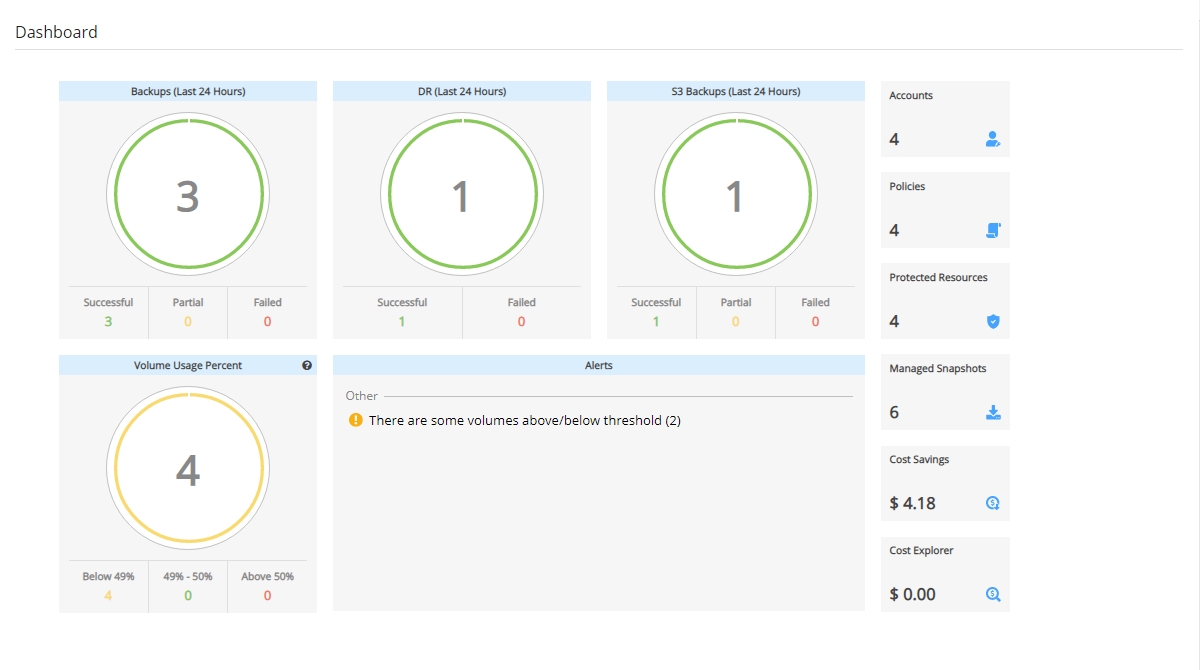This screenshot has height=670, width=1200.
Task: Click the orange alert warning icon
Action: tap(355, 421)
